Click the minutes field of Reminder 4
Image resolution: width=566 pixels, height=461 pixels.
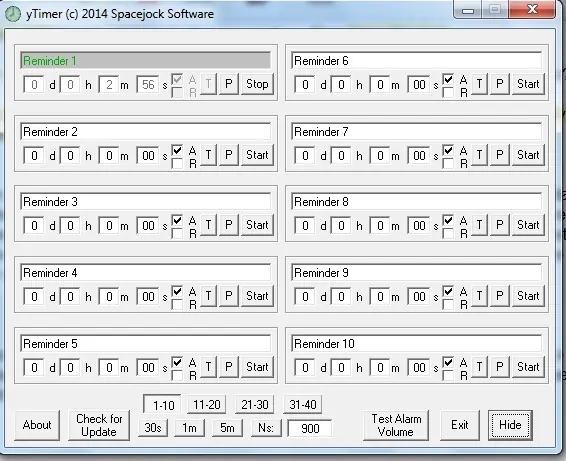click(x=109, y=297)
